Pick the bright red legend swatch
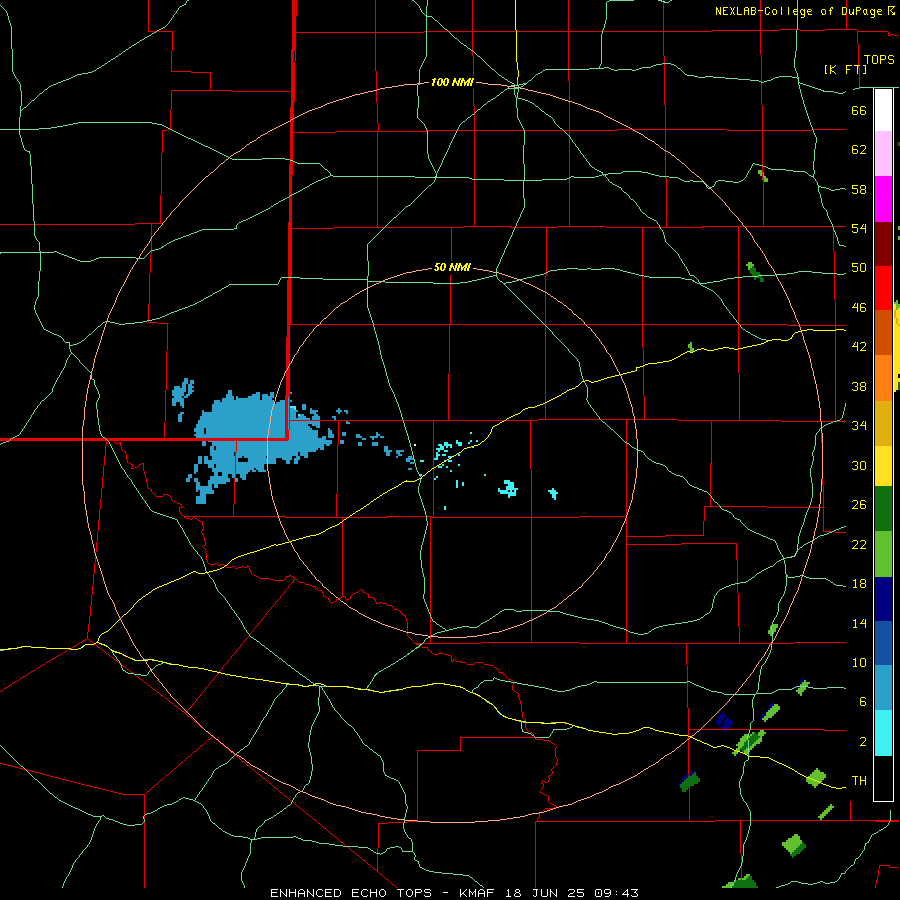 pos(883,288)
